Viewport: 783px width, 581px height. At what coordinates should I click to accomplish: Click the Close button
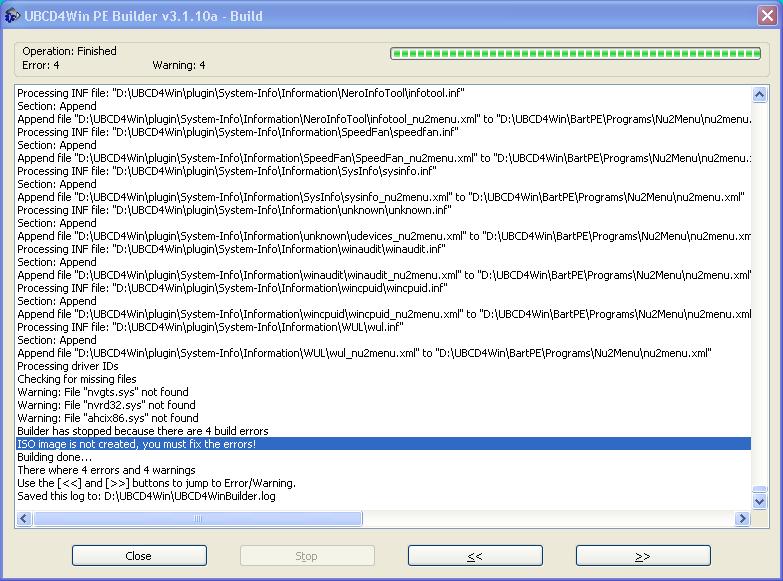coord(139,556)
